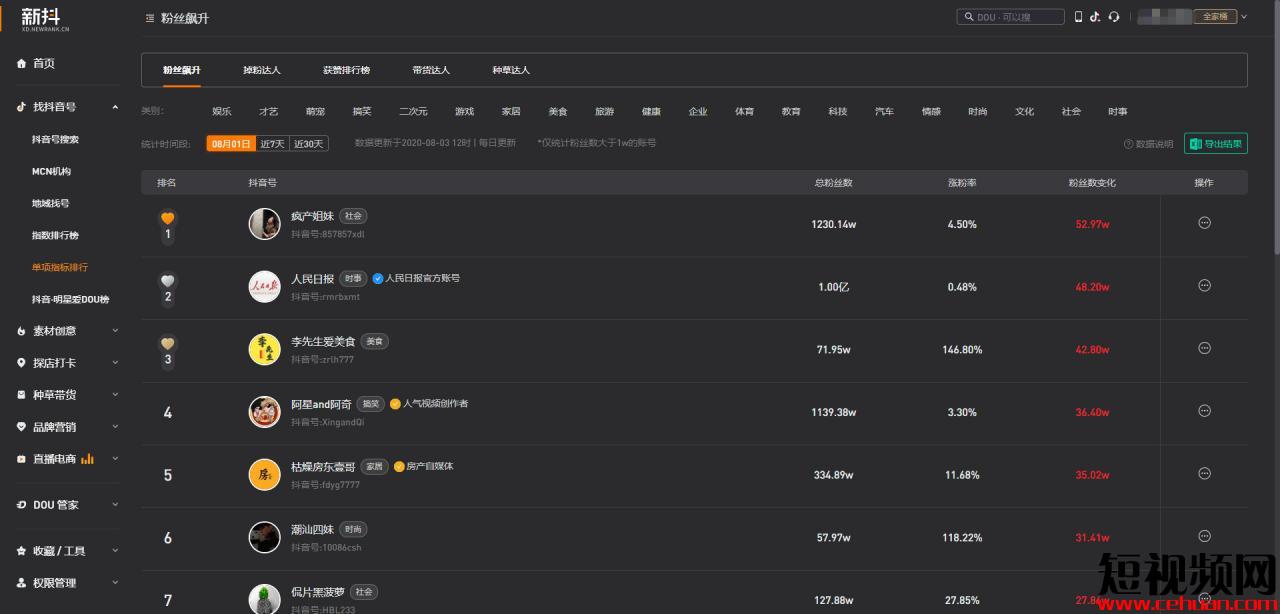Screen dimensions: 1280x614
Task: Click the mobile phone icon in header
Action: click(1078, 17)
